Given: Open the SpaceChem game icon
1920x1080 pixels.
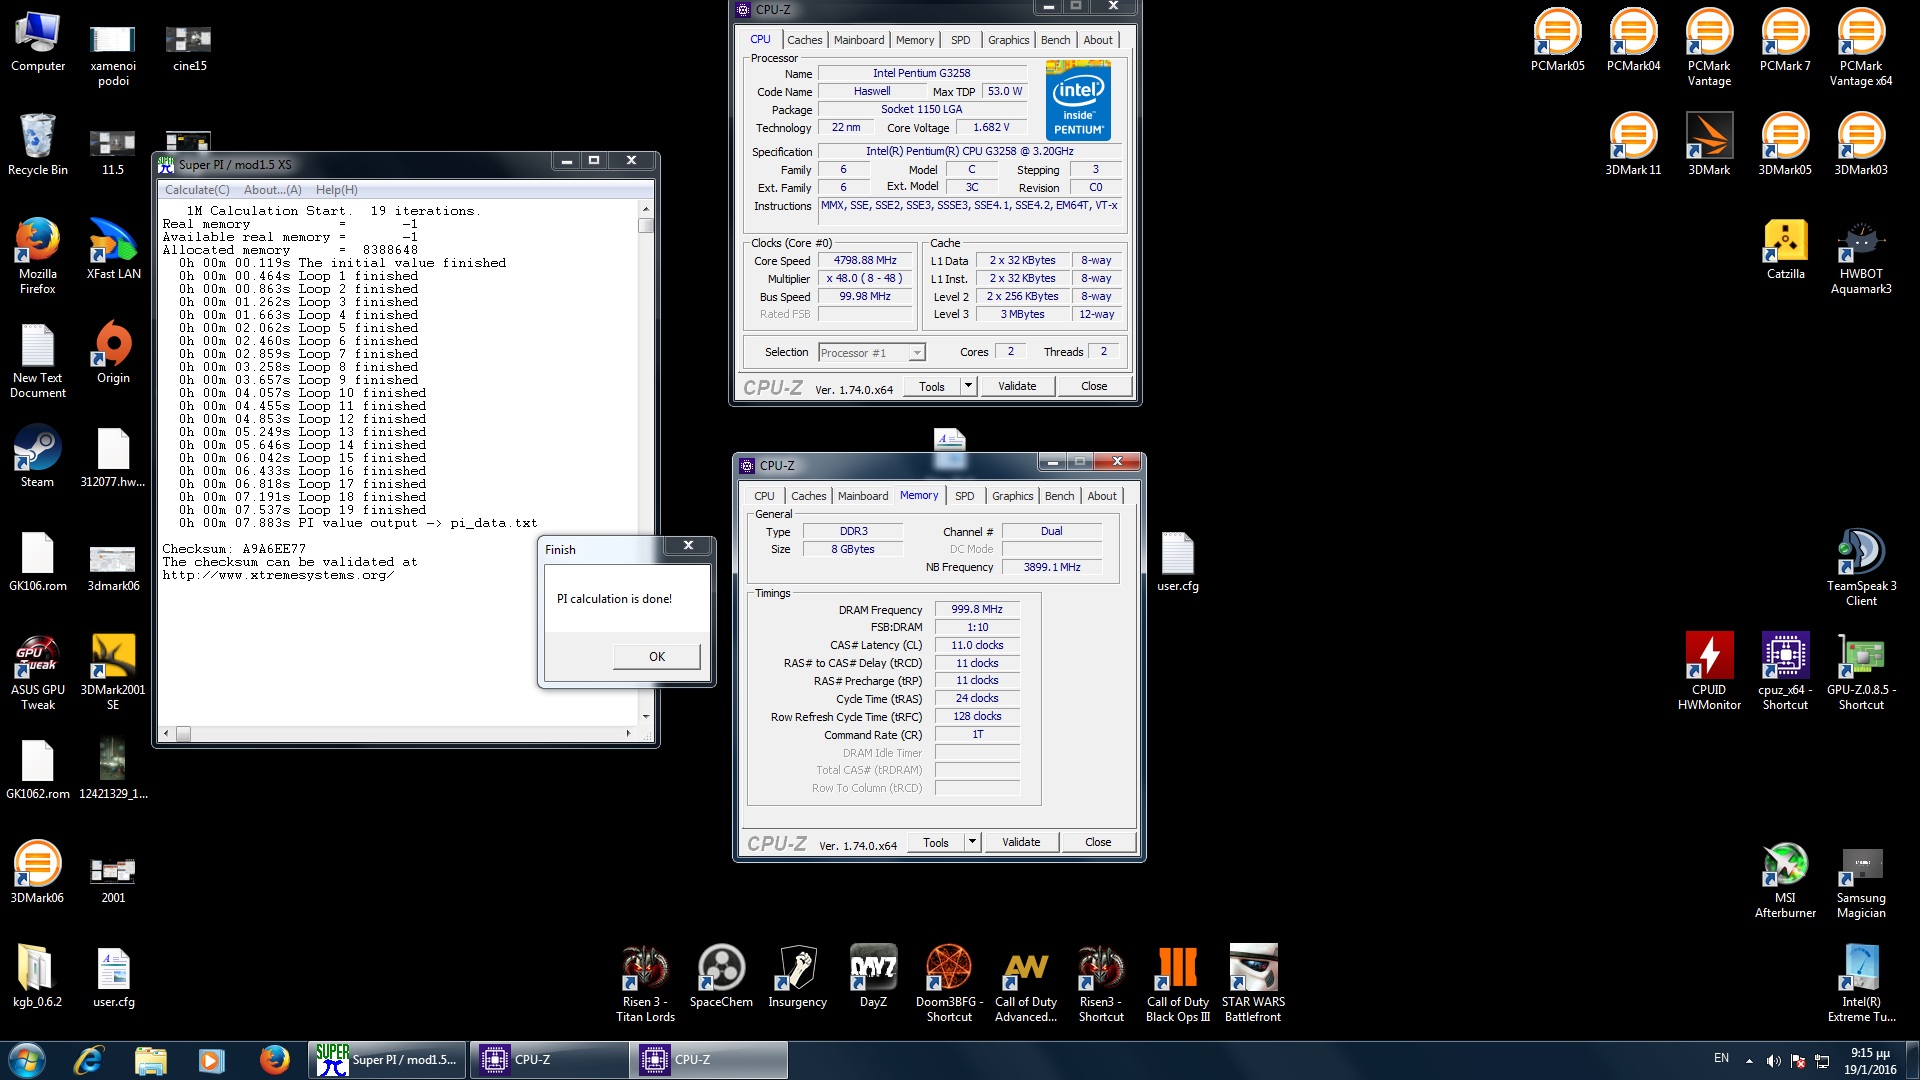Looking at the screenshot, I should pos(721,975).
